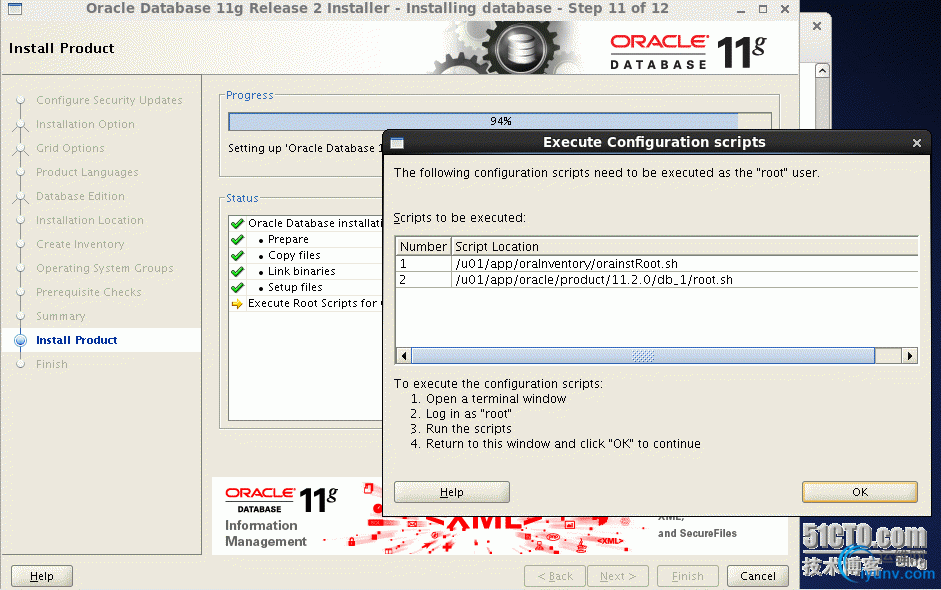Viewport: 941px width, 590px height.
Task: Click the installer's bottom-left Help button
Action: [x=41, y=576]
